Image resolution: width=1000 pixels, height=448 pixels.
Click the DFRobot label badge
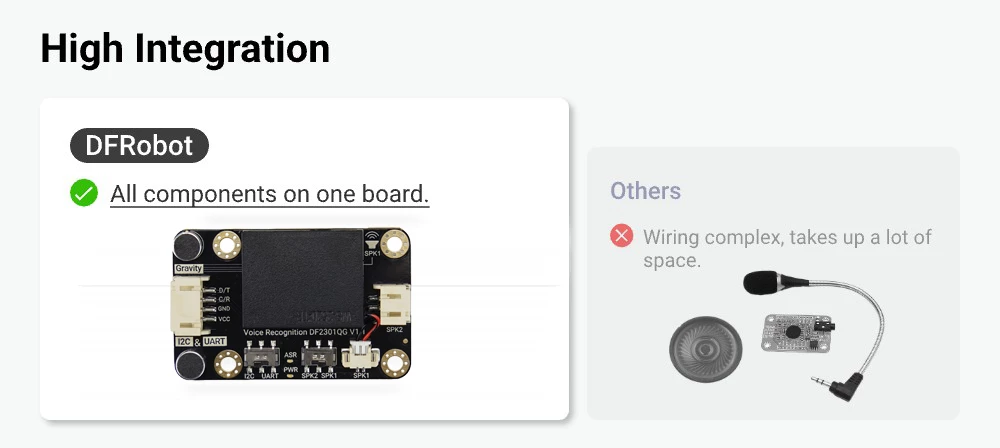point(139,146)
